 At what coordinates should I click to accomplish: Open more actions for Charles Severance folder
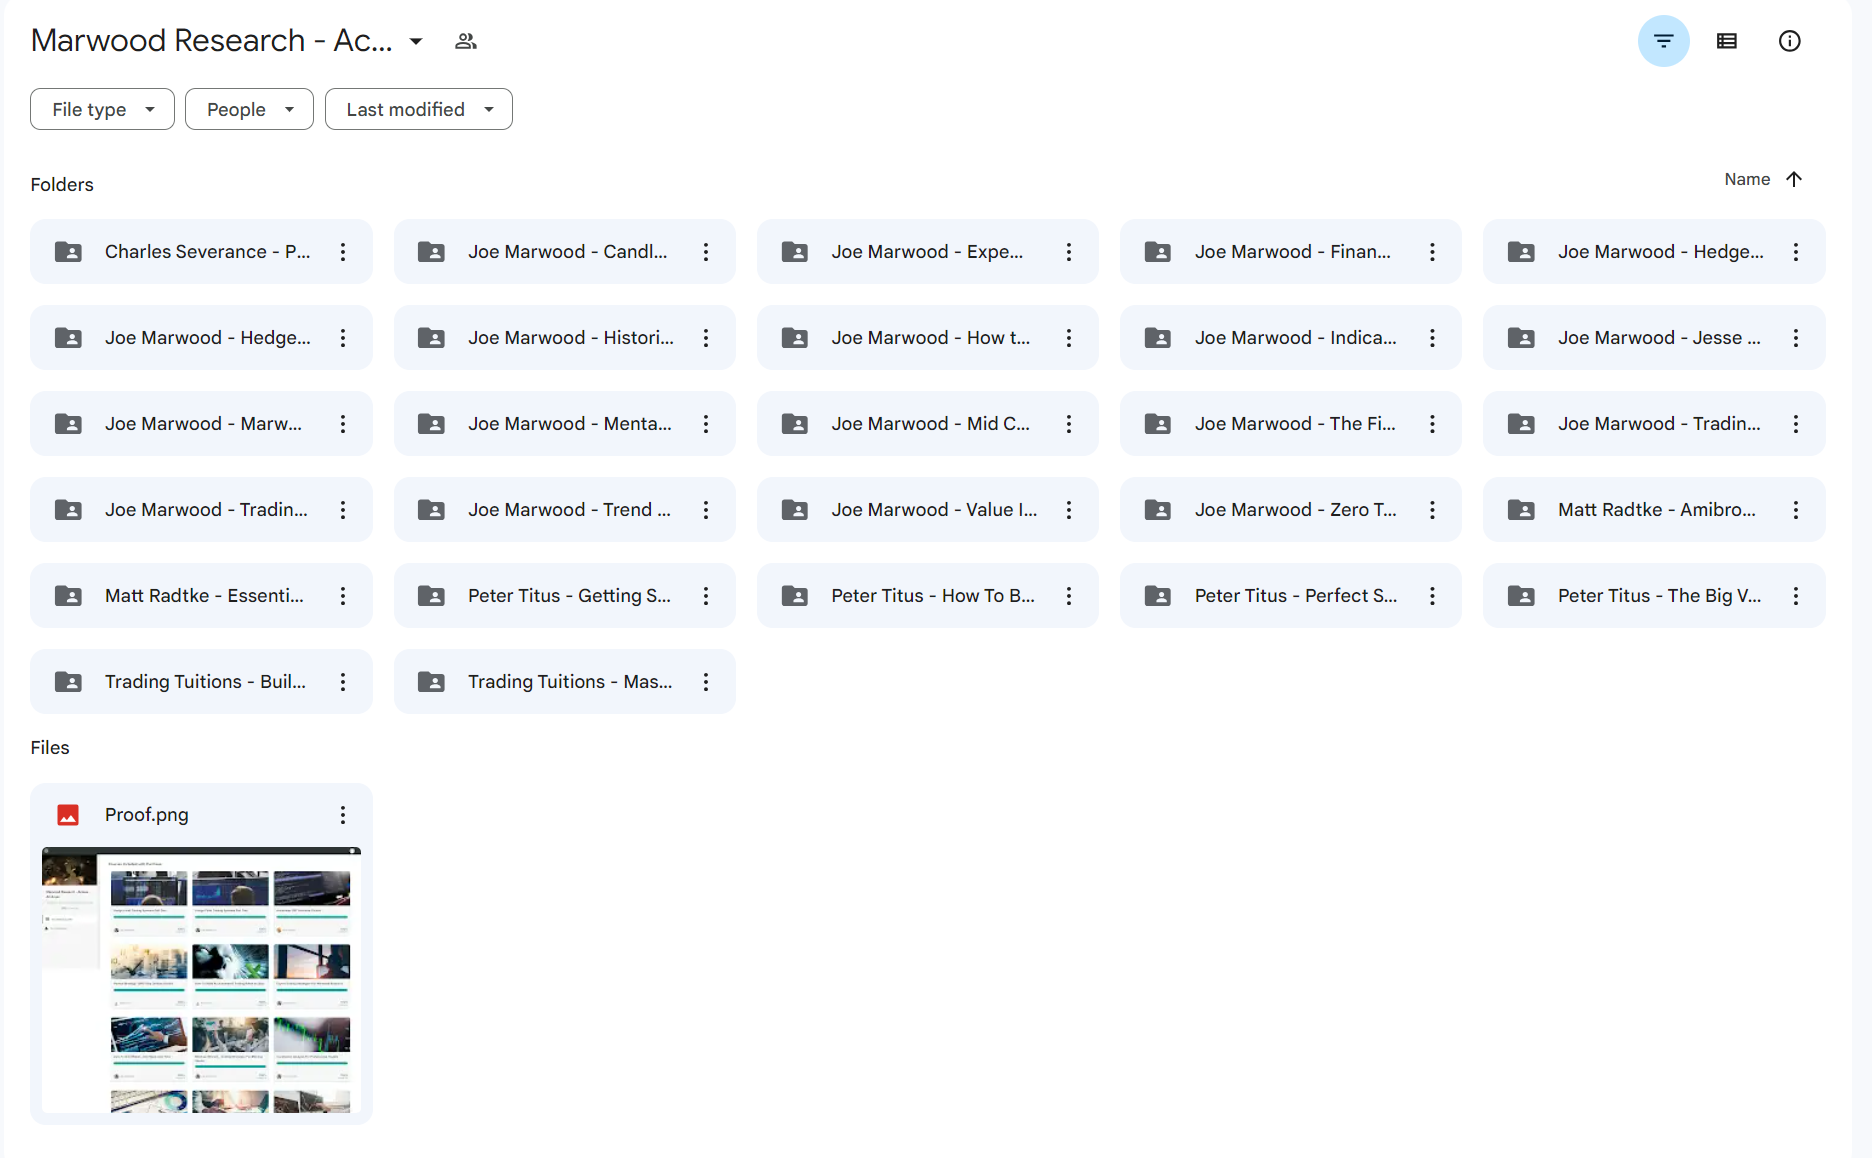[x=343, y=252]
